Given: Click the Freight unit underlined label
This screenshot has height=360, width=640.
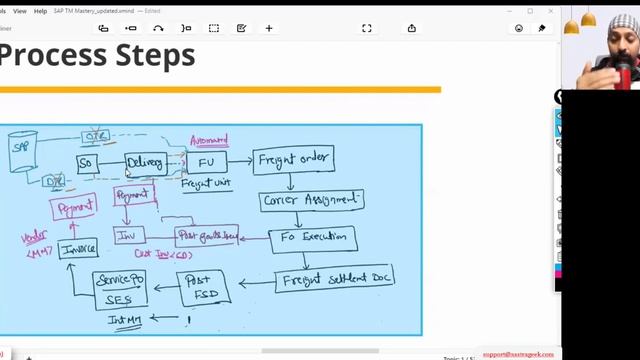Looking at the screenshot, I should point(206,184).
